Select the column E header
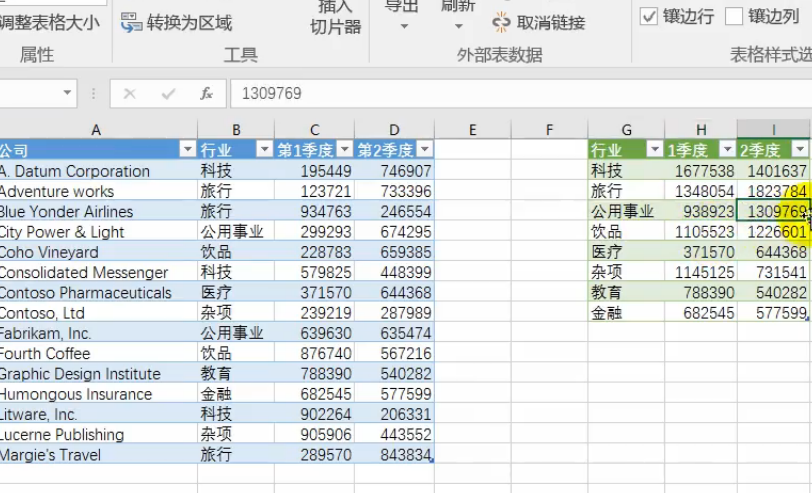Viewport: 812px width, 493px height. tap(472, 129)
